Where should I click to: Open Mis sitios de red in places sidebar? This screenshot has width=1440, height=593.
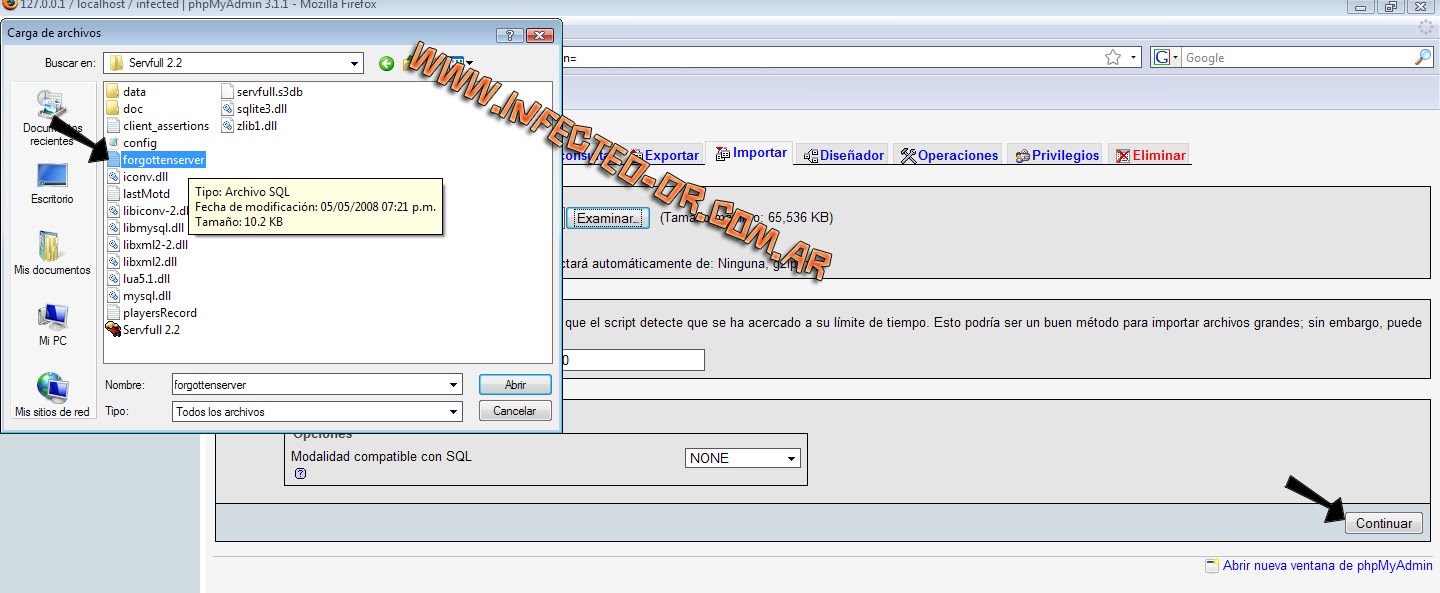tap(52, 395)
